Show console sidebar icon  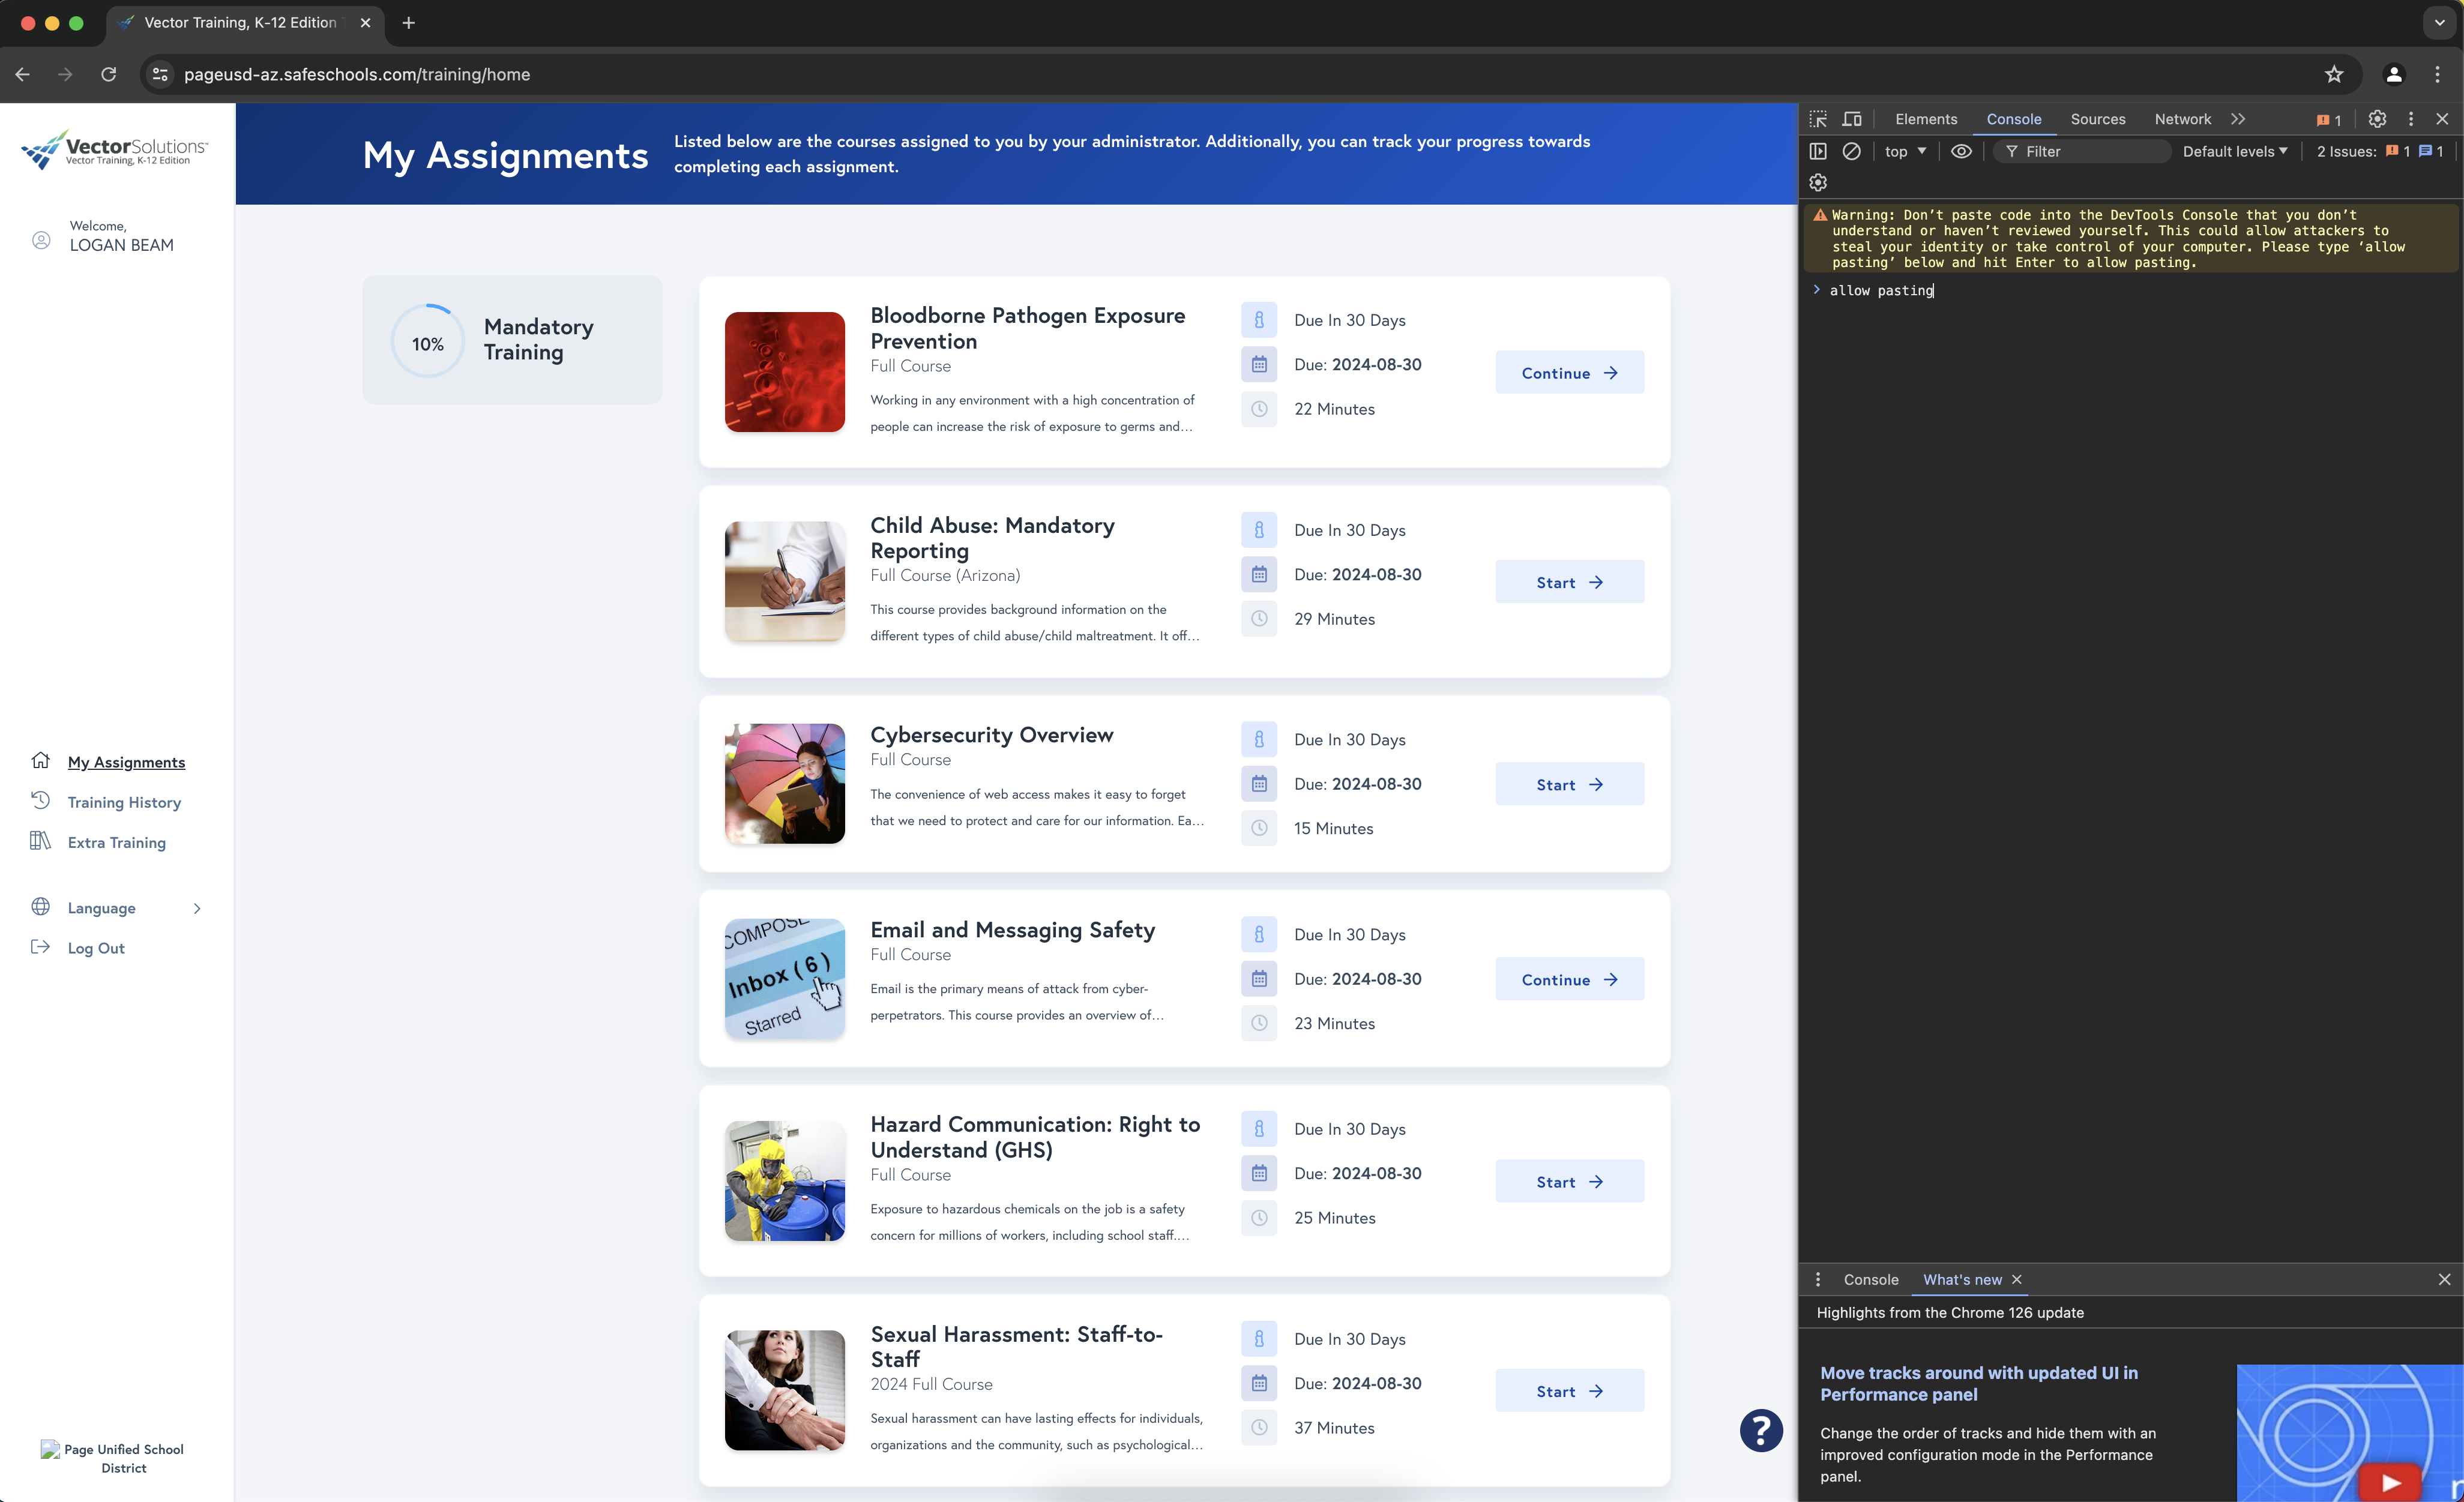1818,151
